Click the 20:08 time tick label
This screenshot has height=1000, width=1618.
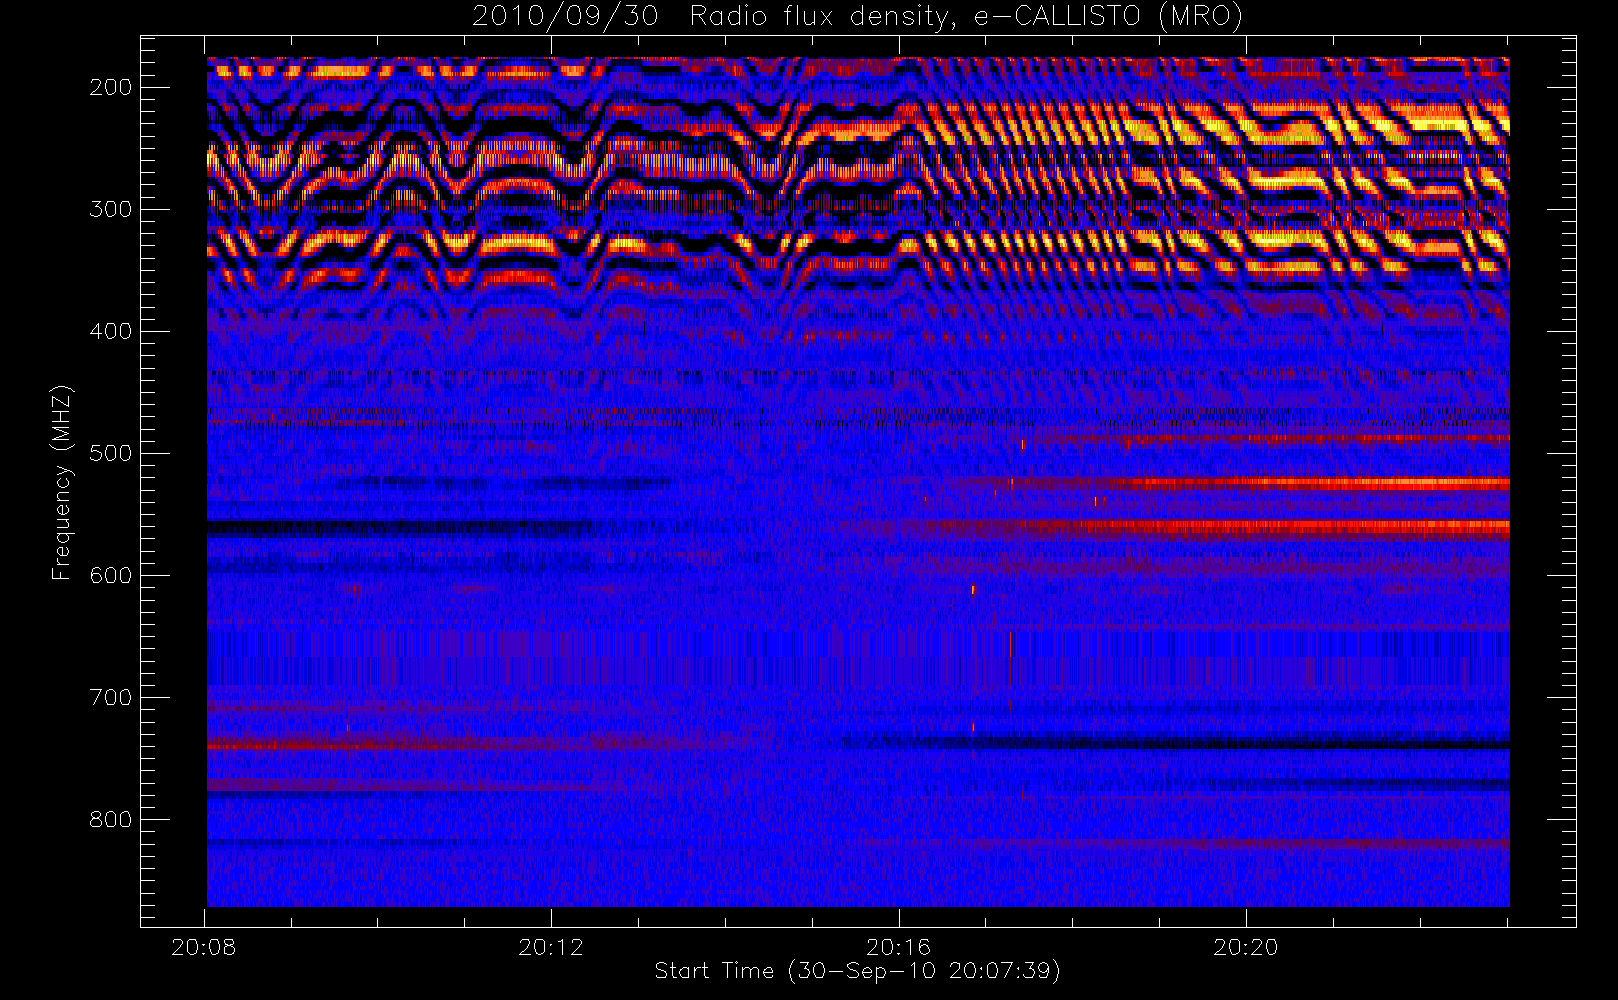(204, 947)
